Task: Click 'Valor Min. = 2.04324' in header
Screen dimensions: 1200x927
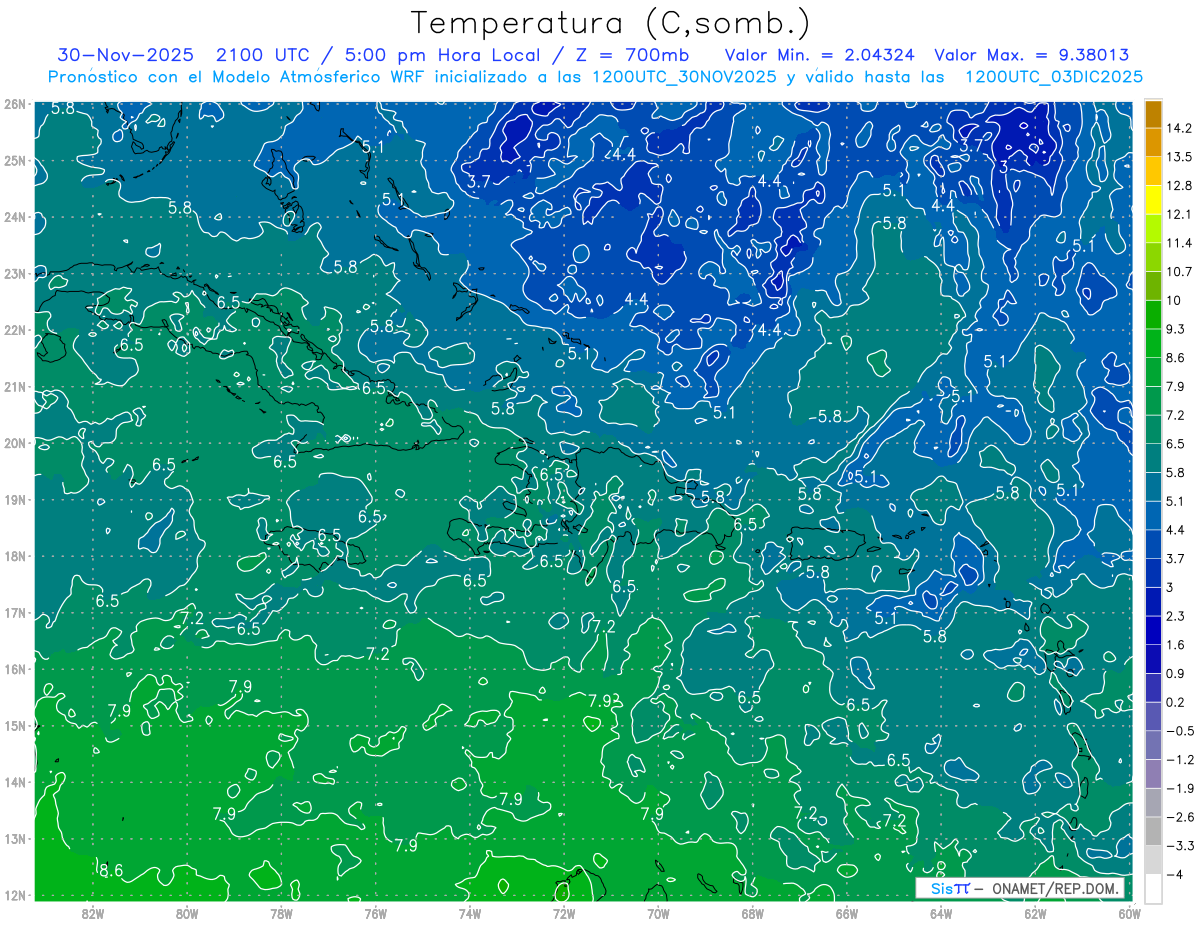Action: coord(818,55)
